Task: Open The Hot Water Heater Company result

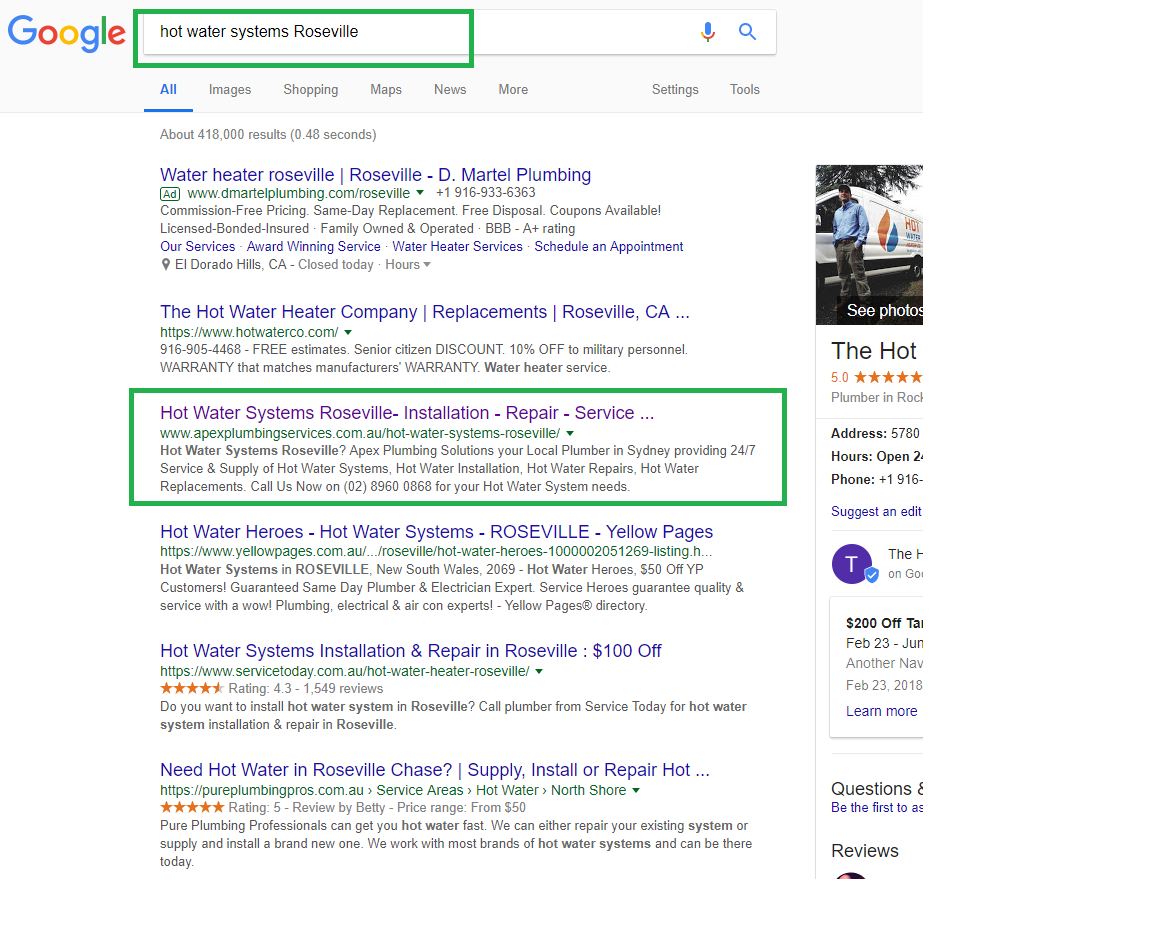Action: [x=425, y=312]
